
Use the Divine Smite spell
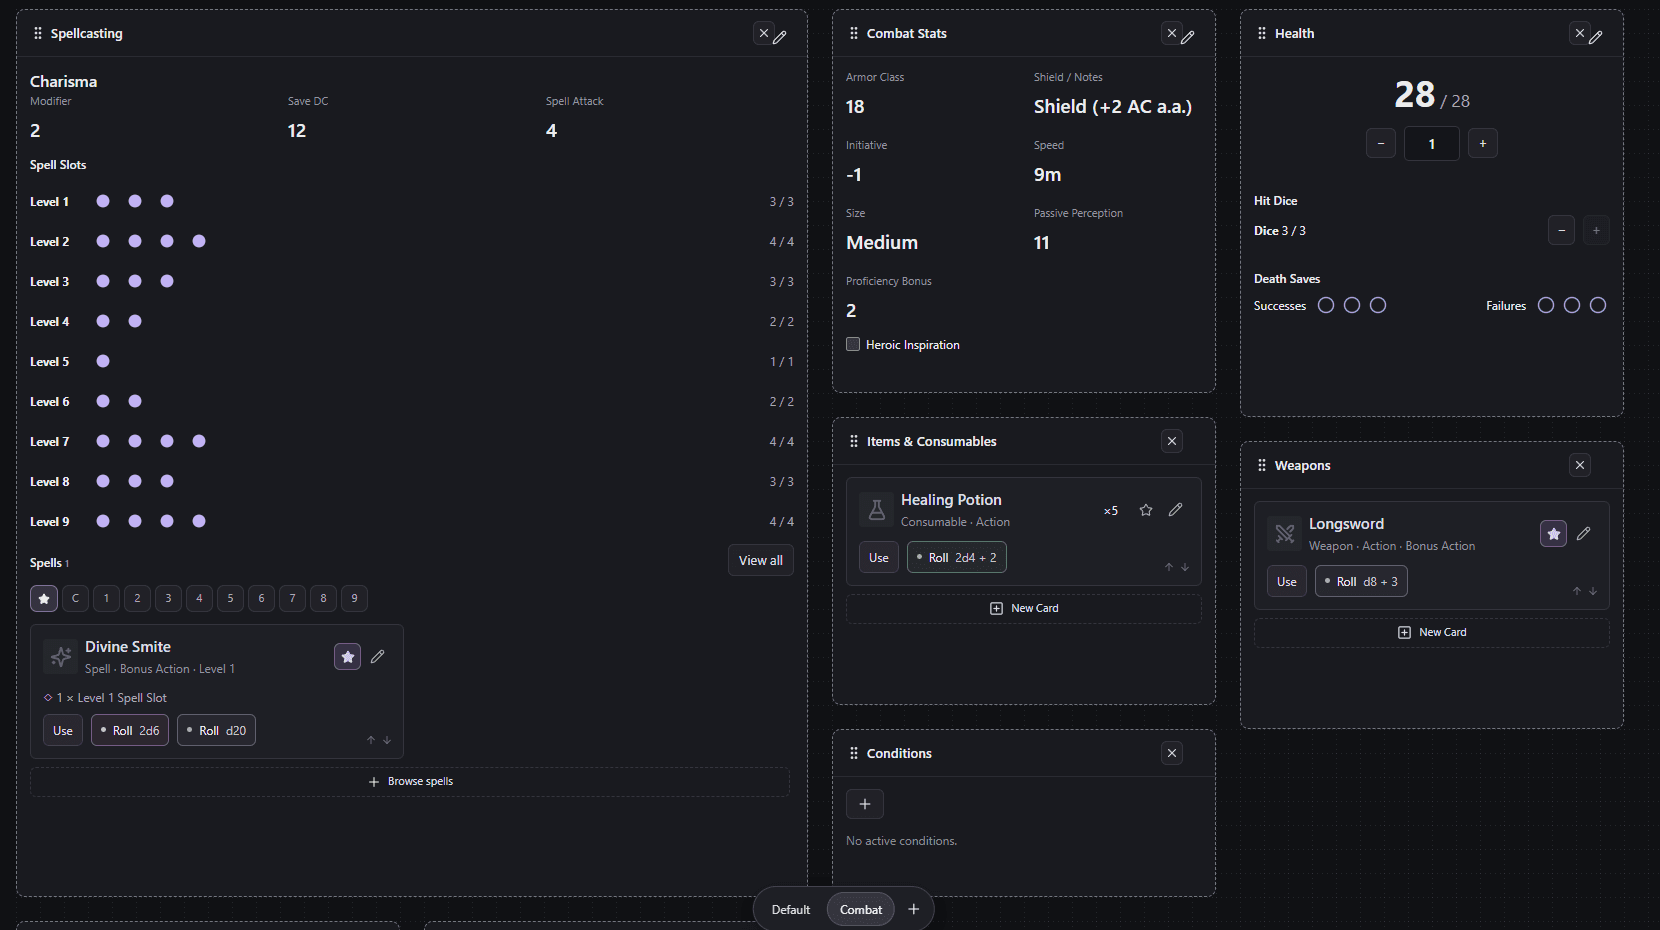pyautogui.click(x=63, y=730)
